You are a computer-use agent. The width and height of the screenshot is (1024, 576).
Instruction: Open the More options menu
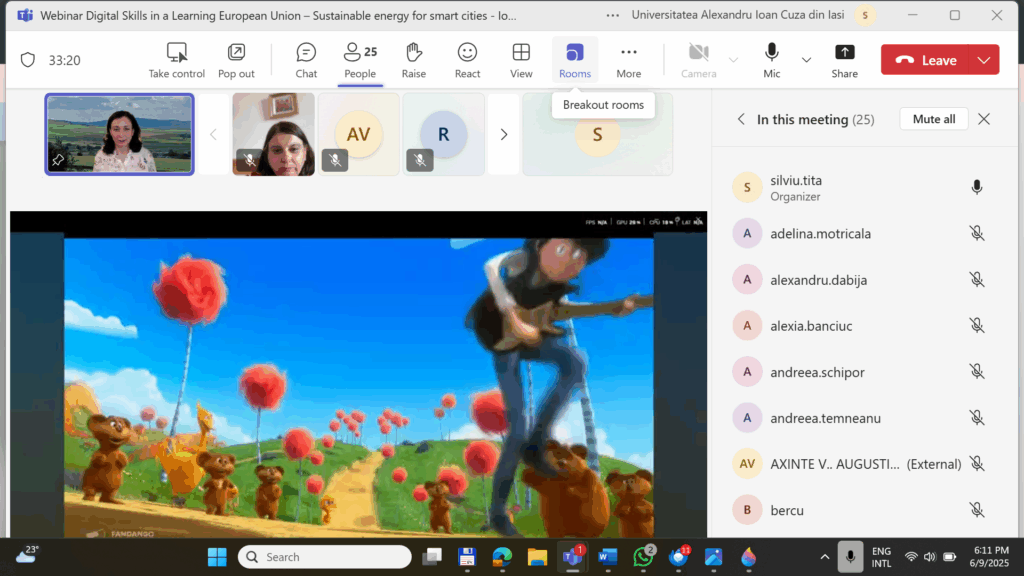(x=628, y=60)
